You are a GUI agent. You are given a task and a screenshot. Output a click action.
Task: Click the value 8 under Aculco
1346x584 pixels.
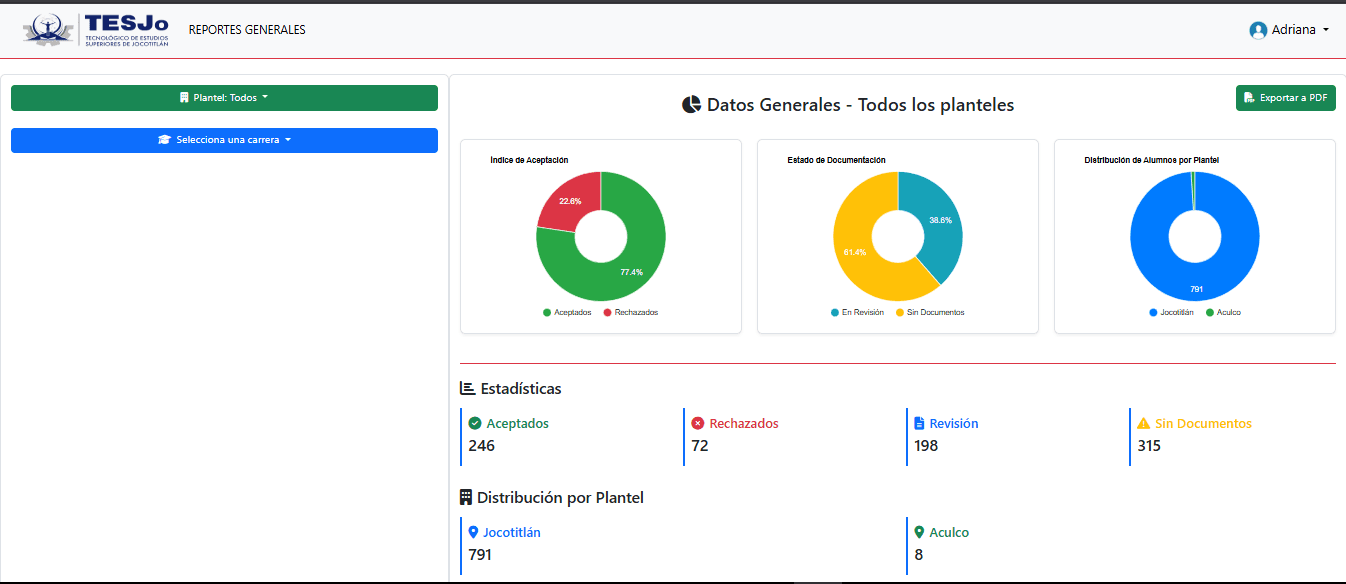click(x=919, y=555)
